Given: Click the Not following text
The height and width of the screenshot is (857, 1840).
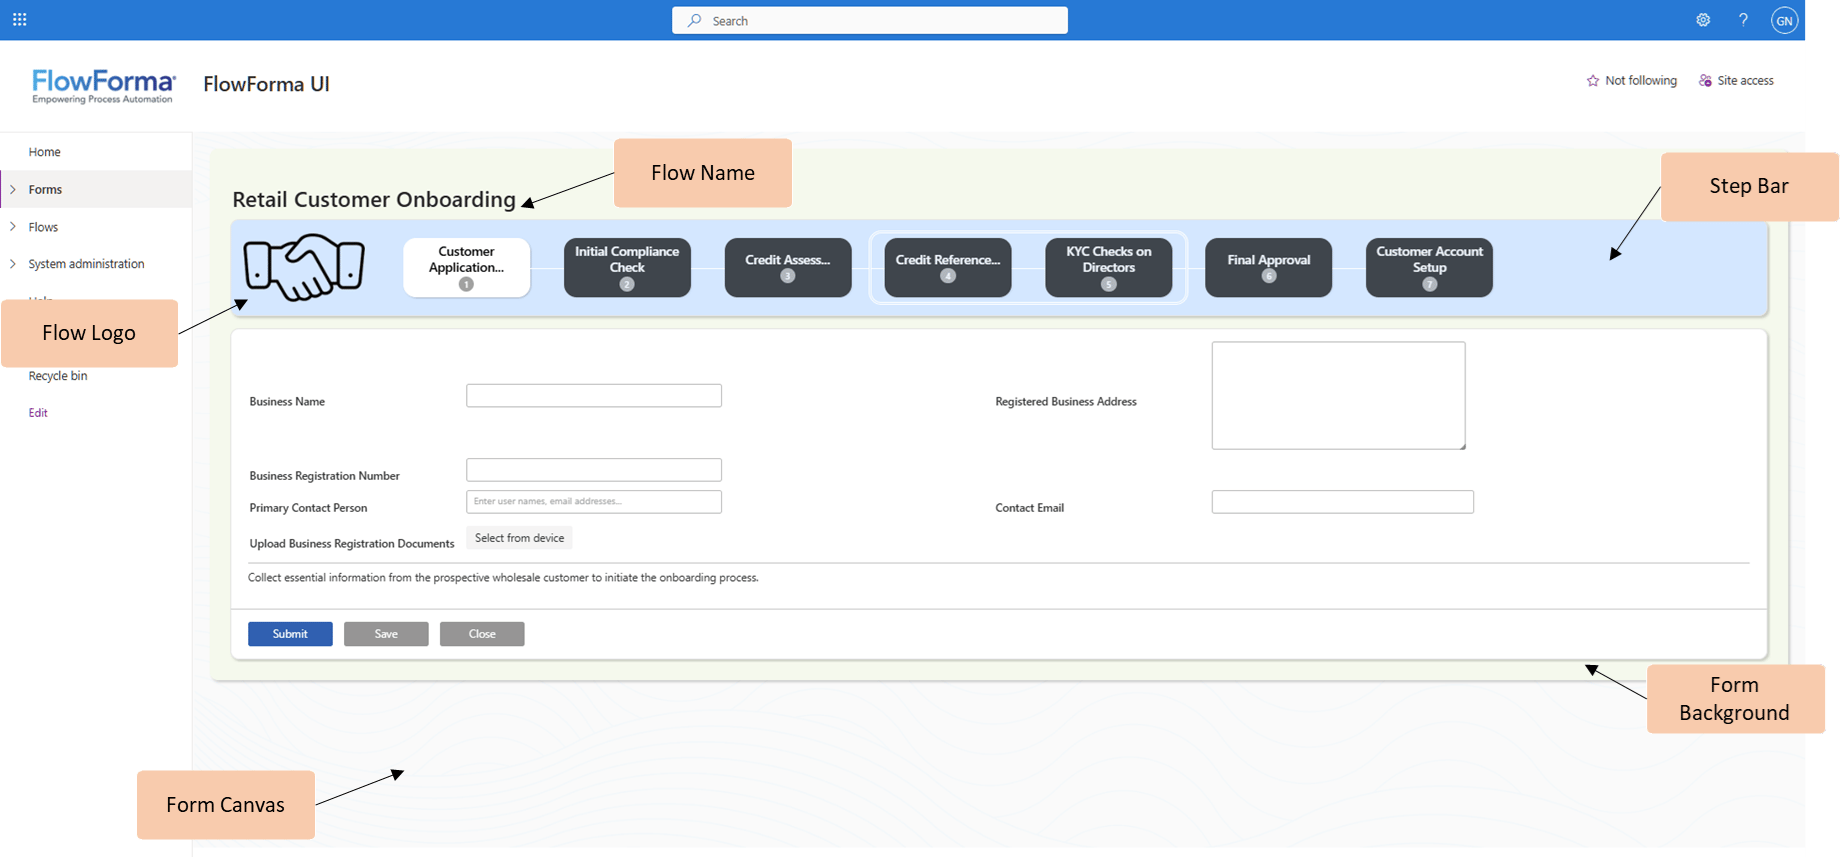Looking at the screenshot, I should (1641, 81).
